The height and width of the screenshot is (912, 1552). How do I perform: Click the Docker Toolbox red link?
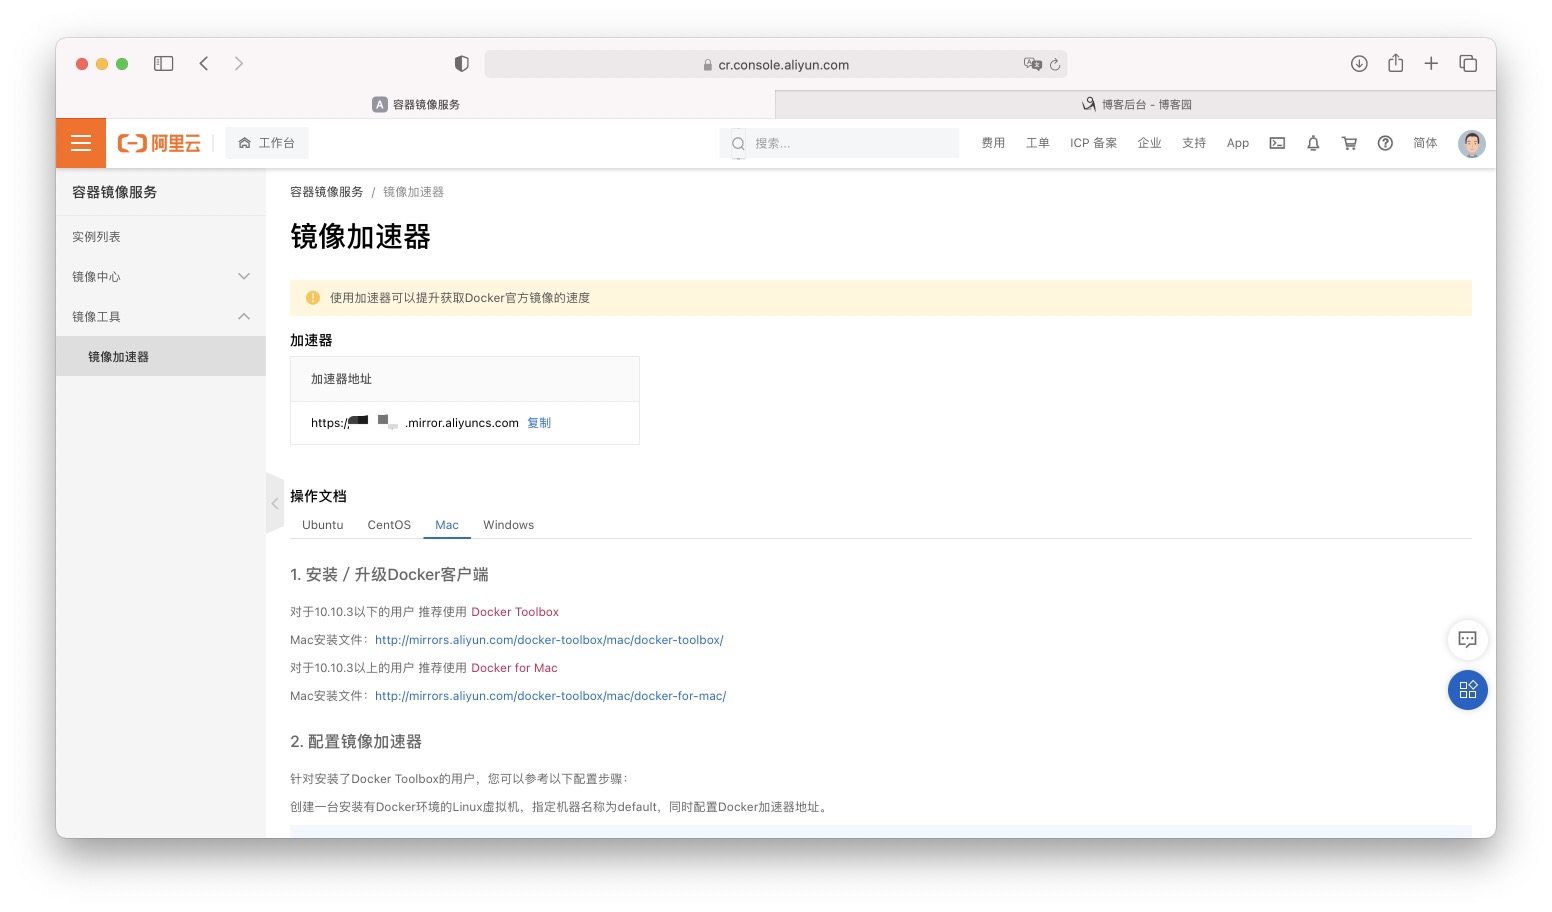tap(515, 612)
